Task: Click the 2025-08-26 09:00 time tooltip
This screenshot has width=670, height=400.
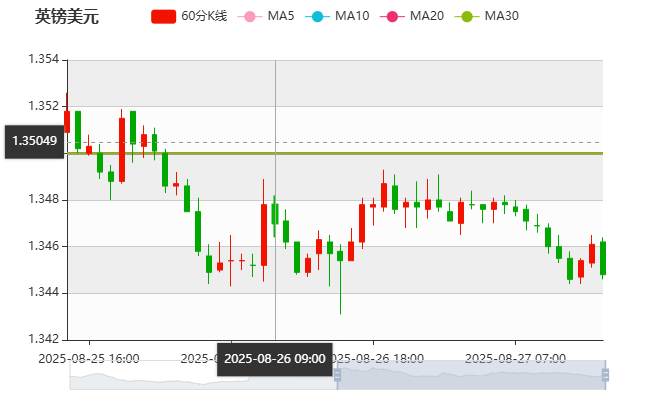Action: tap(275, 359)
